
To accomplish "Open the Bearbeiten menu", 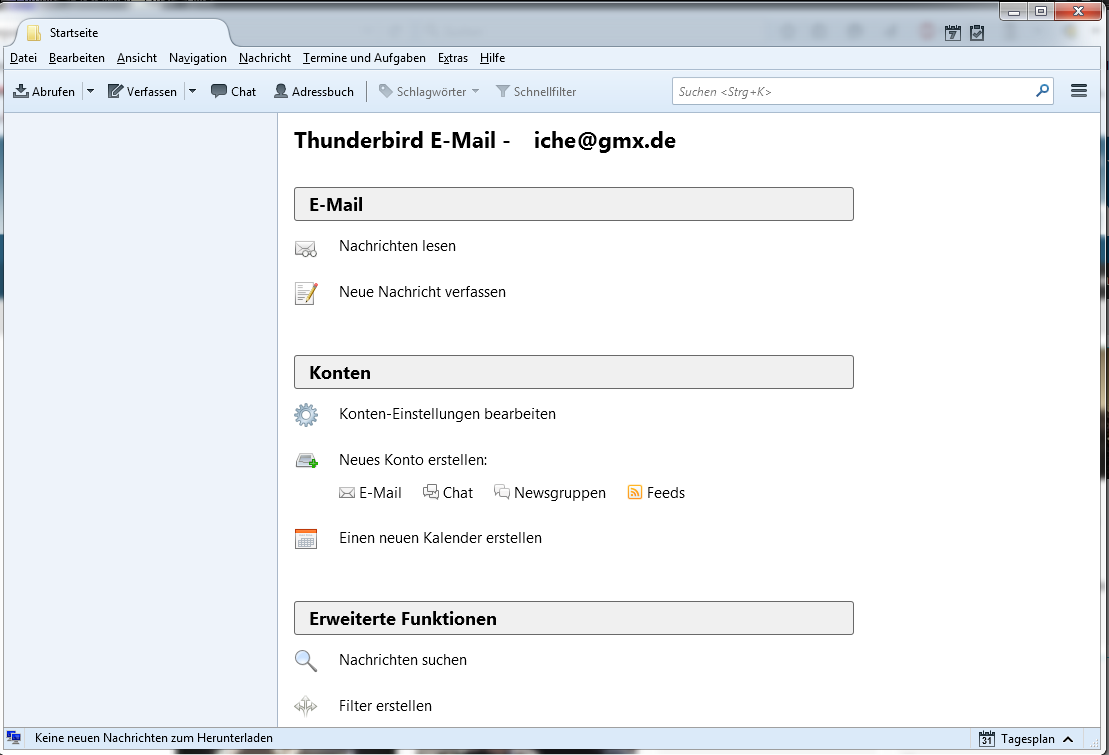I will click(x=76, y=58).
